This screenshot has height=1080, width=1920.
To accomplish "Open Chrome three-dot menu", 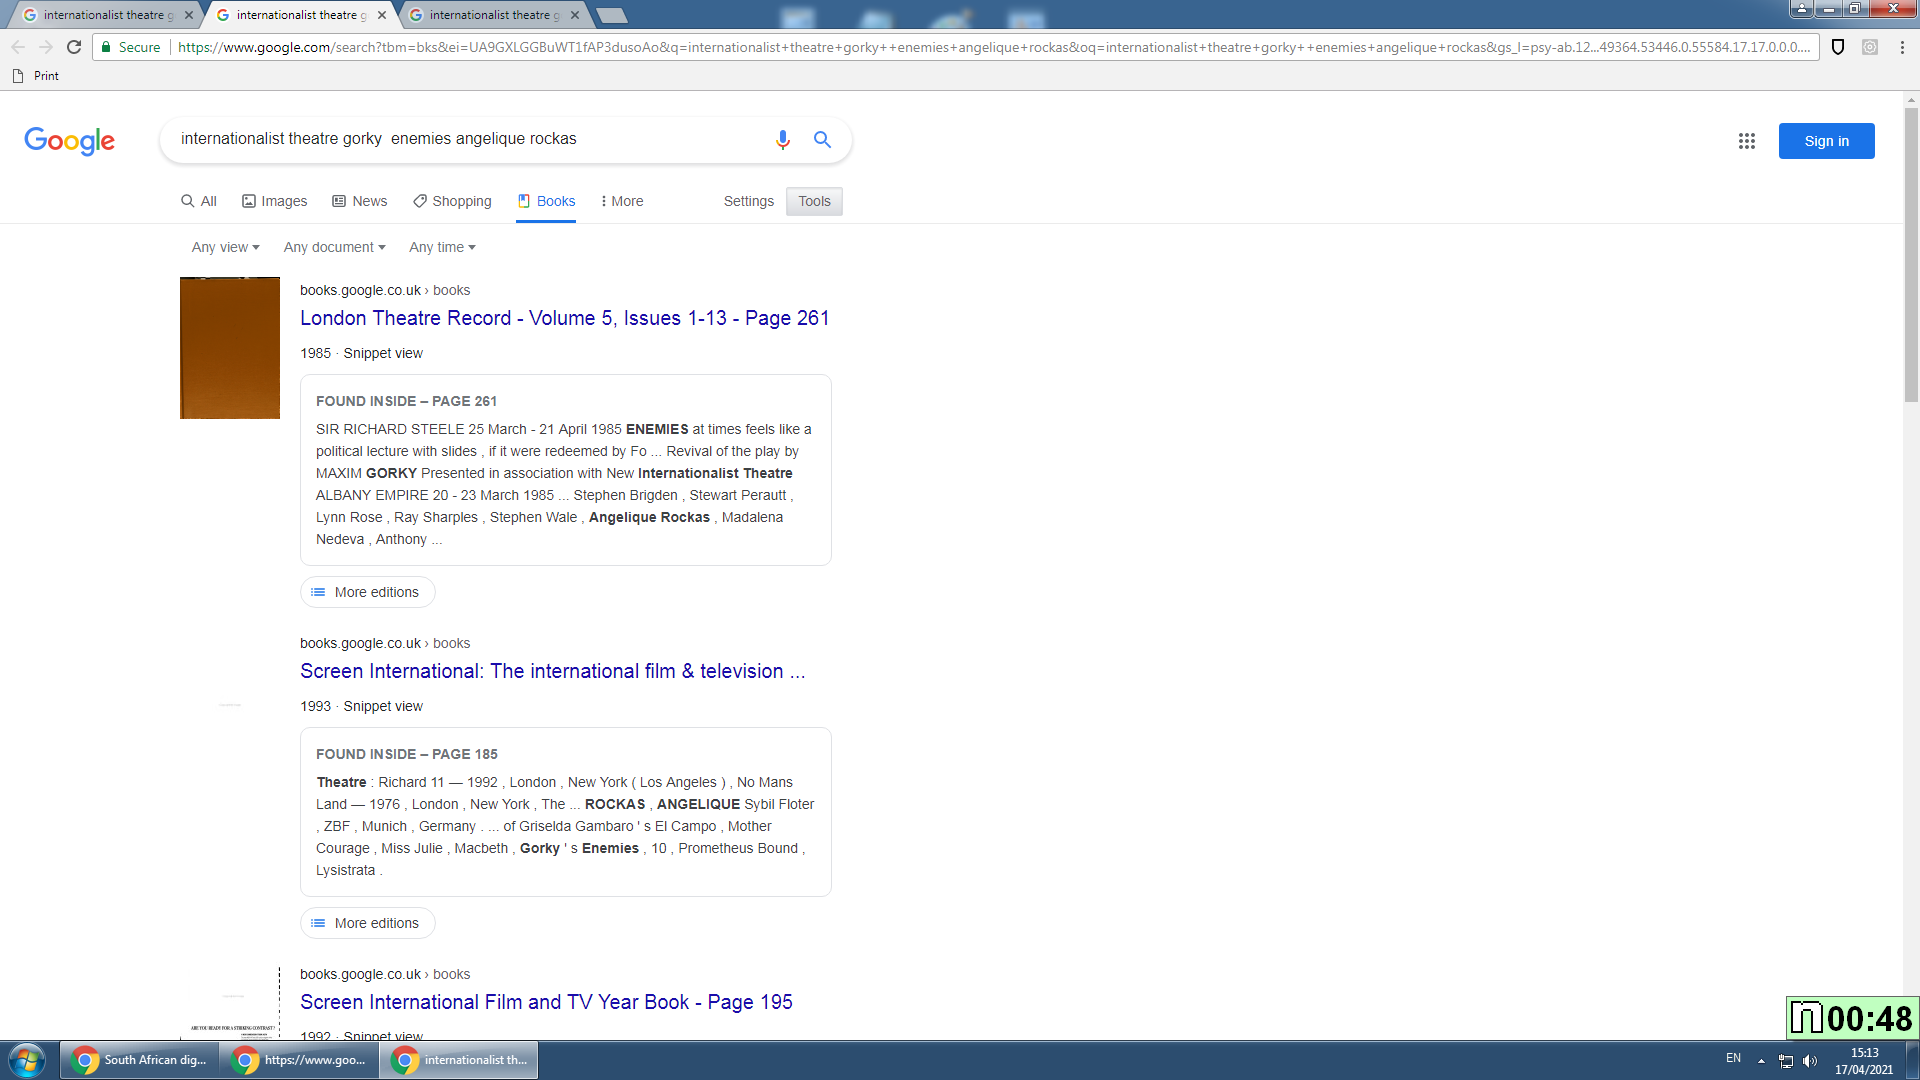I will click(x=1902, y=47).
